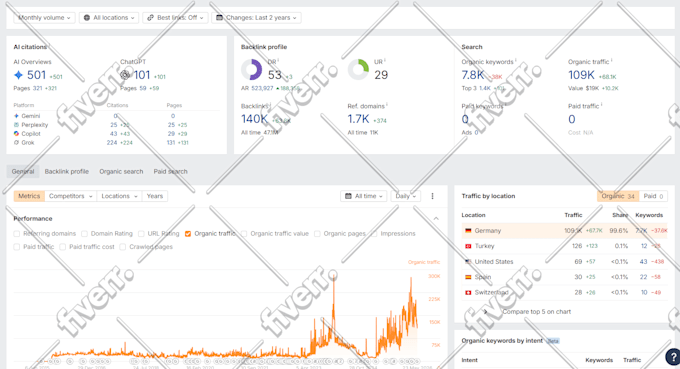The image size is (680, 369).
Task: Click the ChatGPT count 101
Action: tap(142, 75)
